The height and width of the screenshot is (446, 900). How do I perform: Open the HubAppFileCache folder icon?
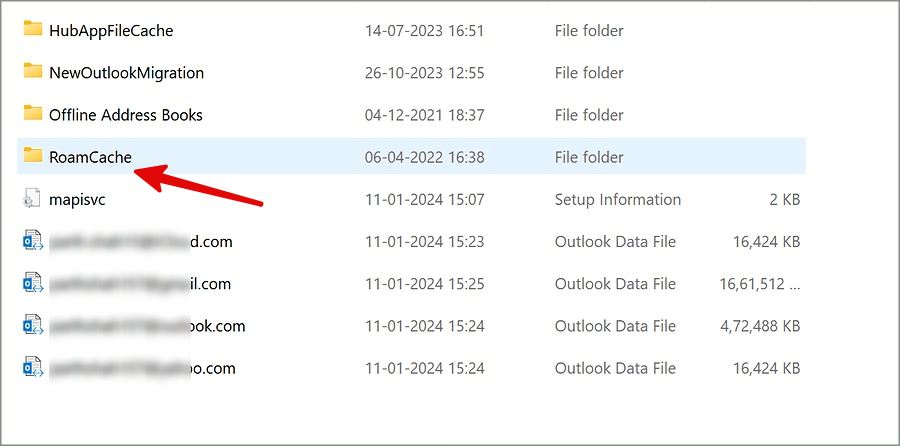point(33,30)
